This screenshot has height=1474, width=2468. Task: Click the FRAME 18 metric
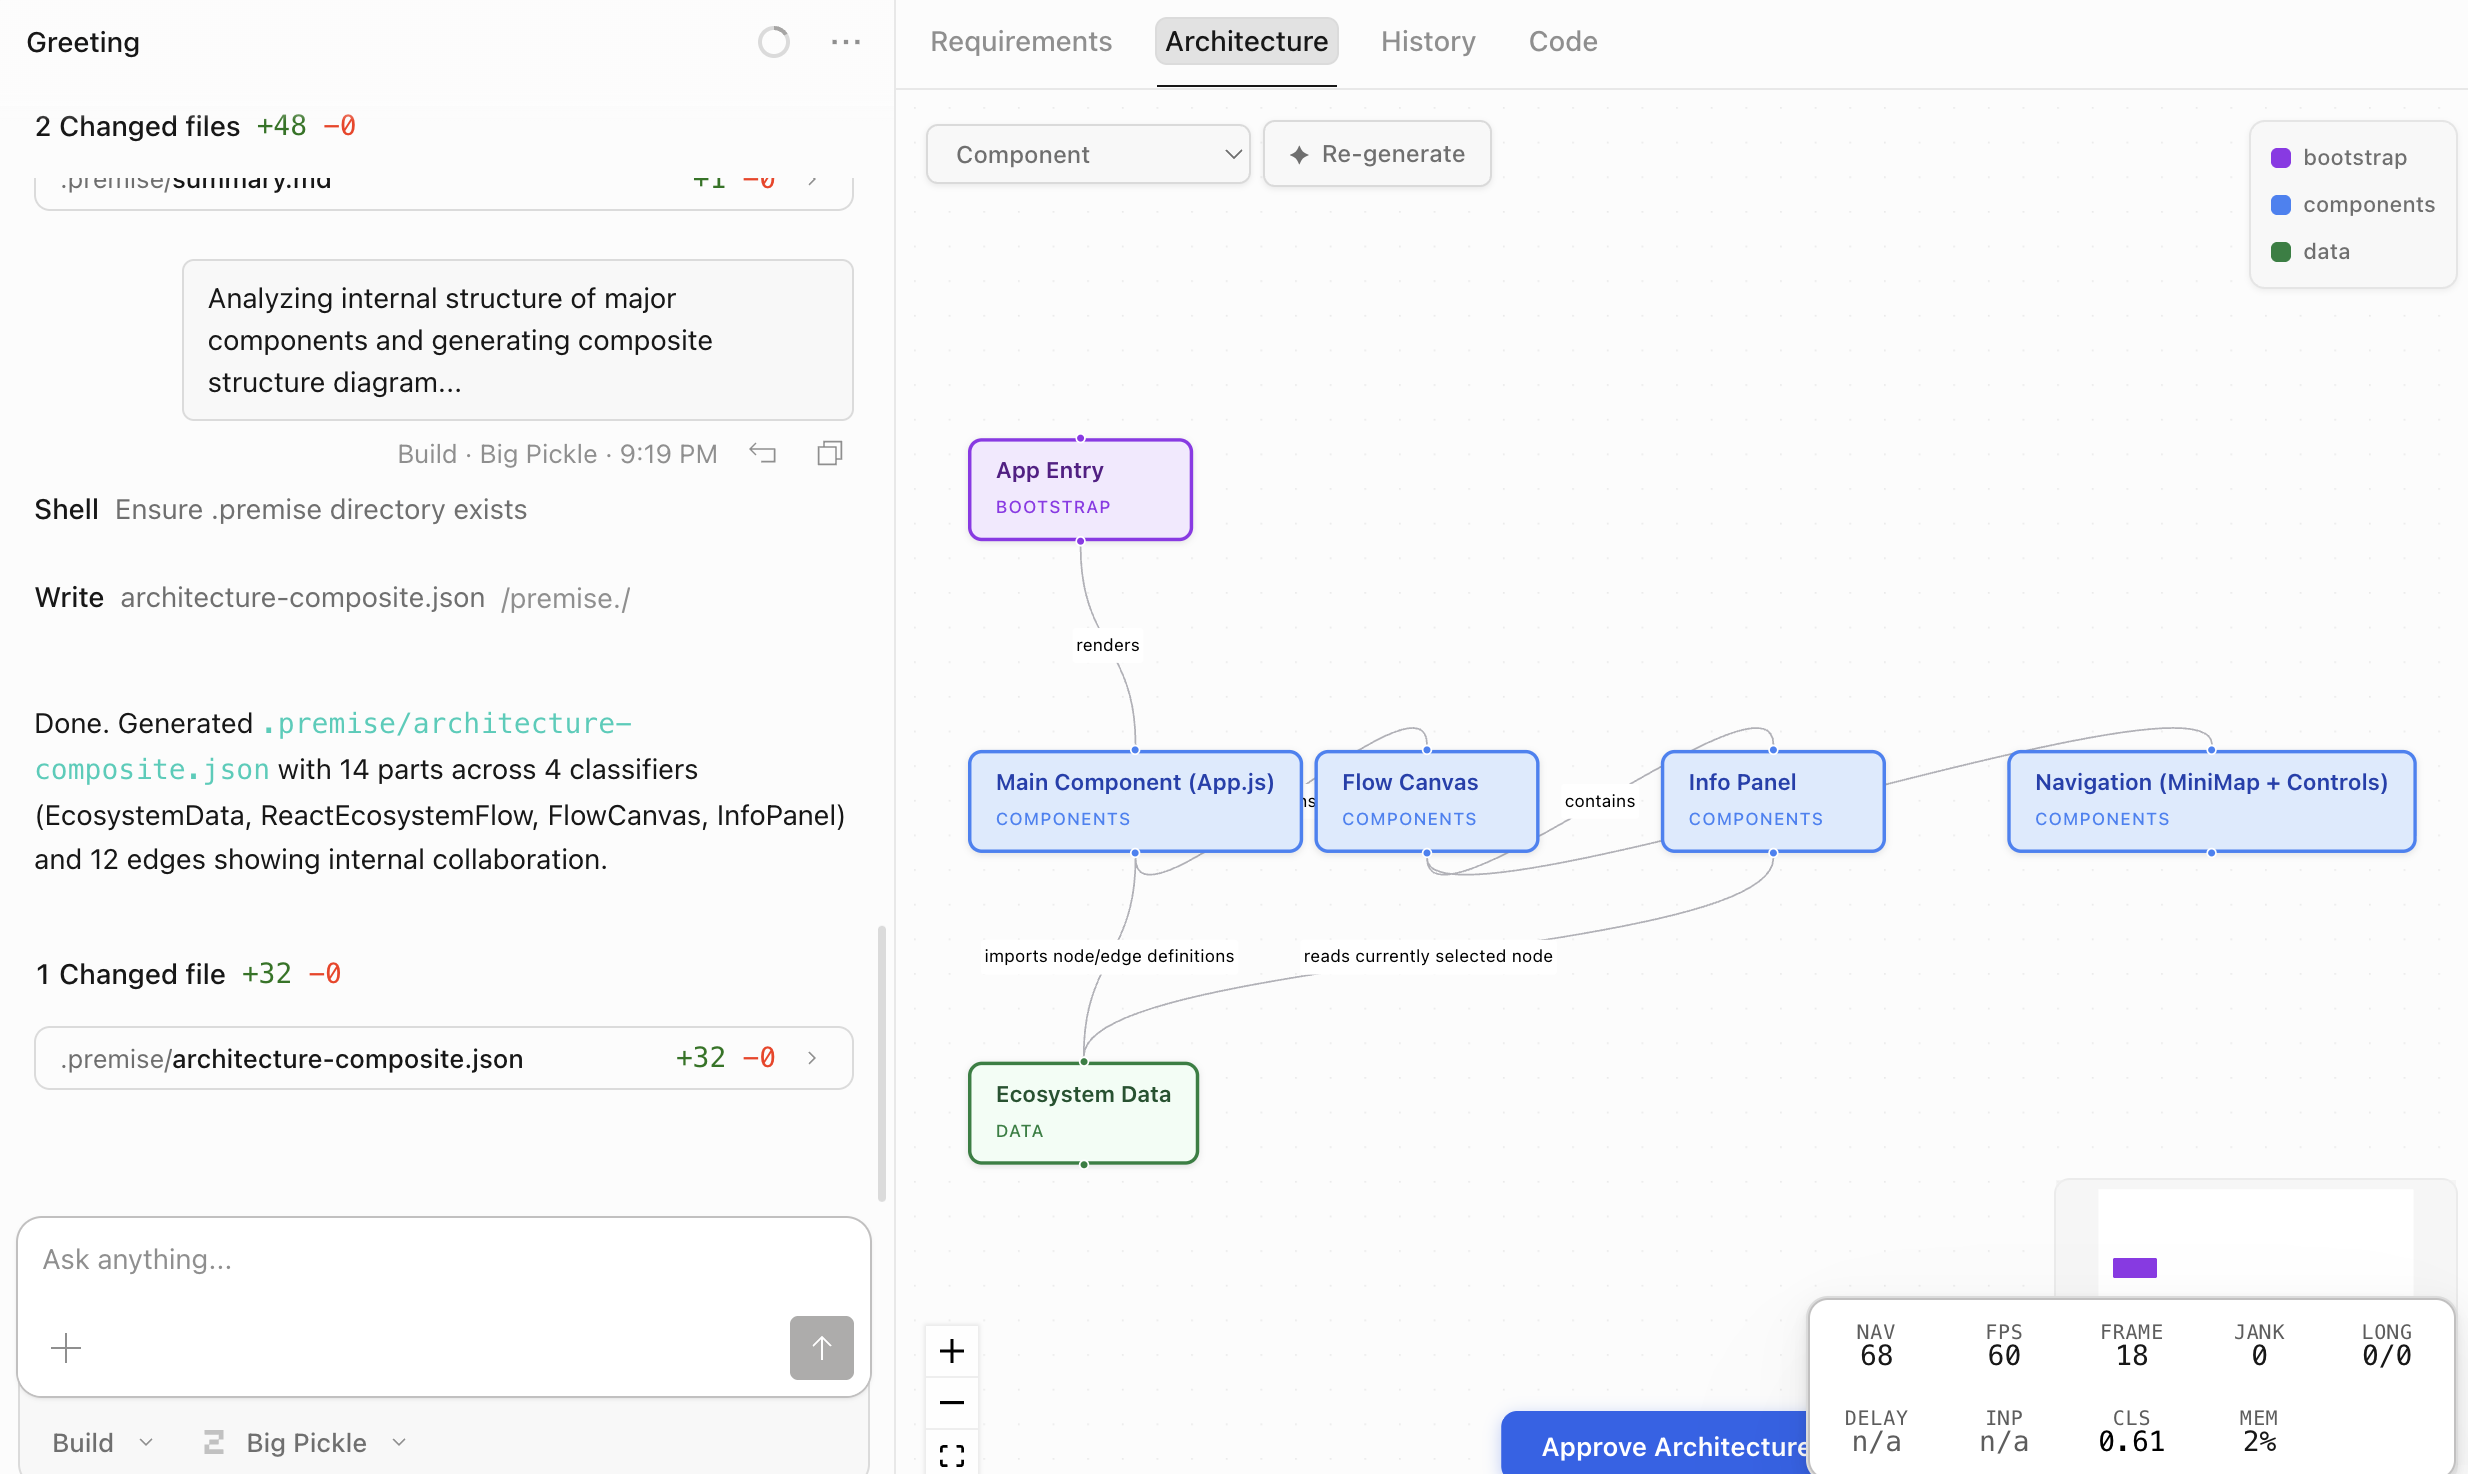(2131, 1346)
